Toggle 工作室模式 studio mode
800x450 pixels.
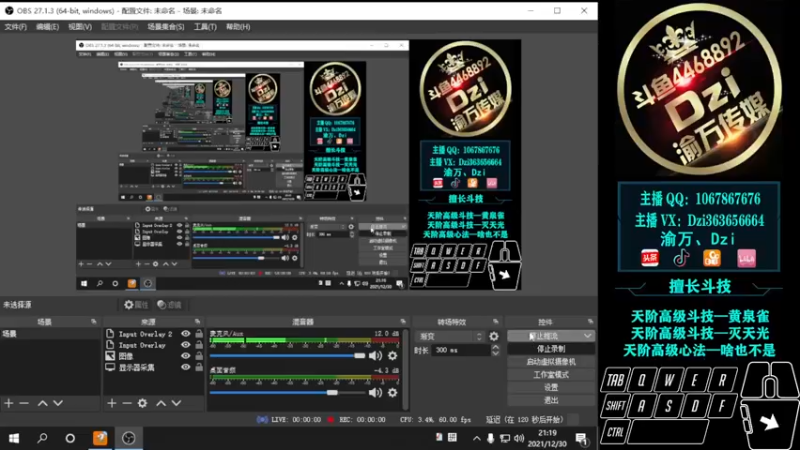click(x=551, y=374)
